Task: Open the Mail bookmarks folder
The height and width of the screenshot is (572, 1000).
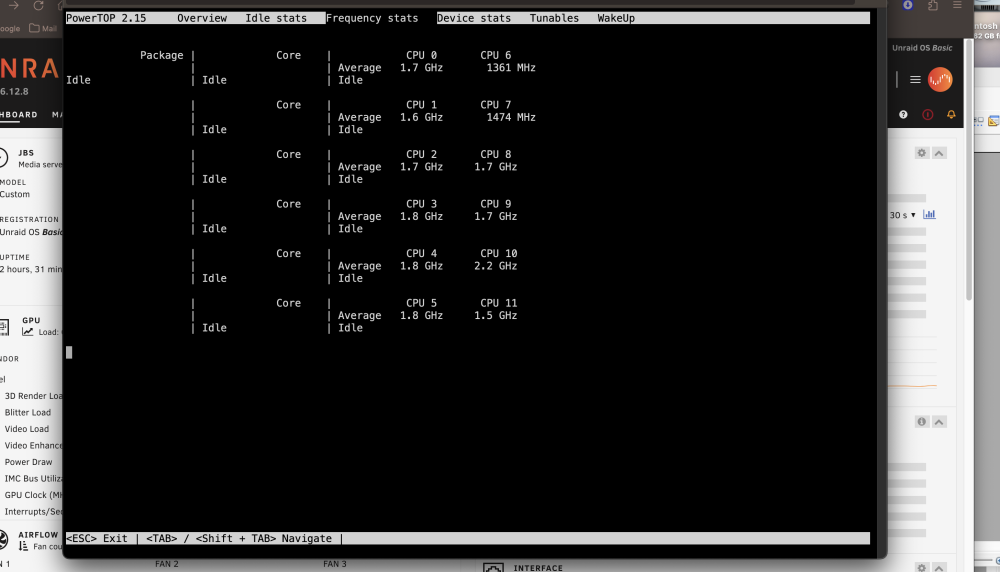Action: tap(43, 28)
